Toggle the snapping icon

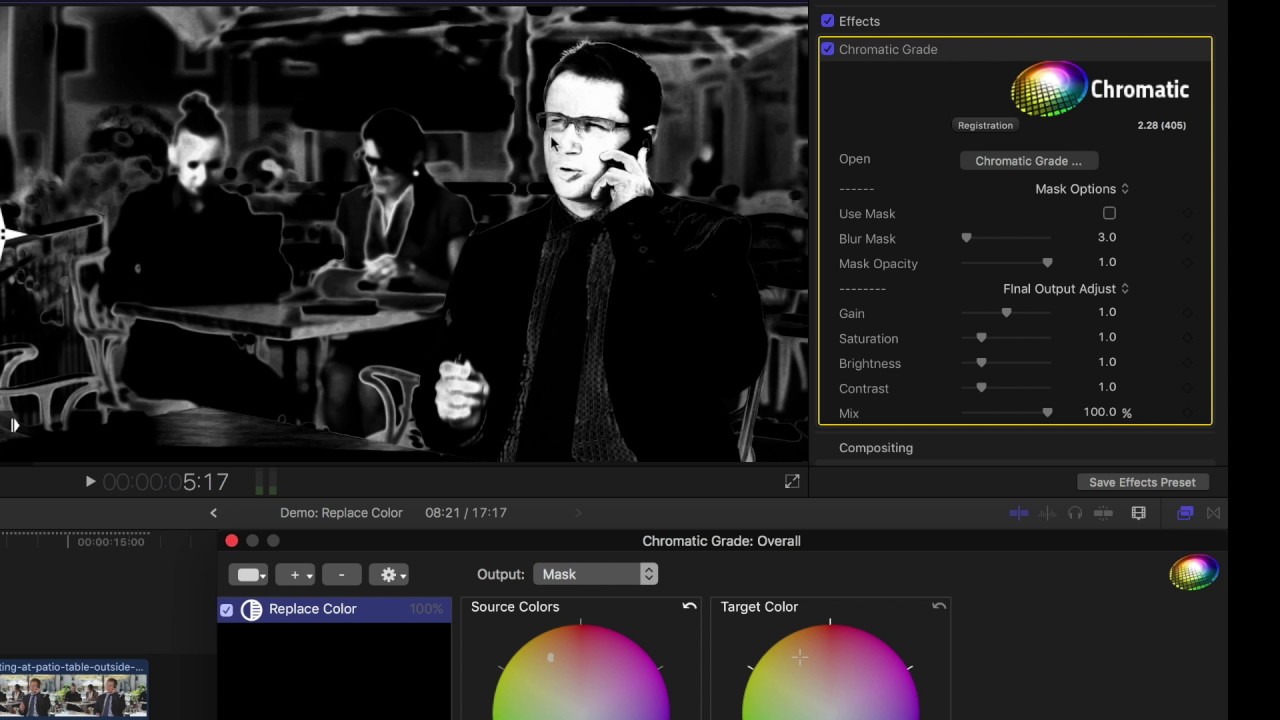pos(1103,513)
